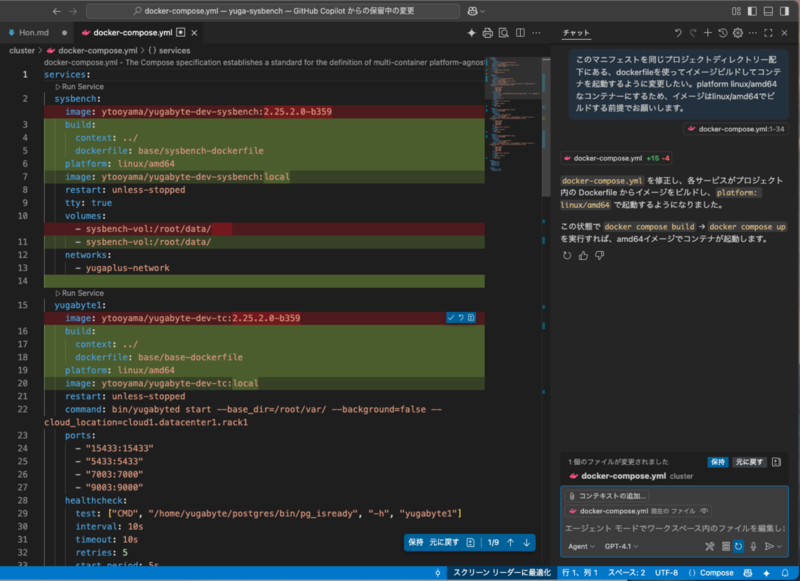Toggle the bottom panel visibility
The height and width of the screenshot is (581, 800).
coord(768,11)
